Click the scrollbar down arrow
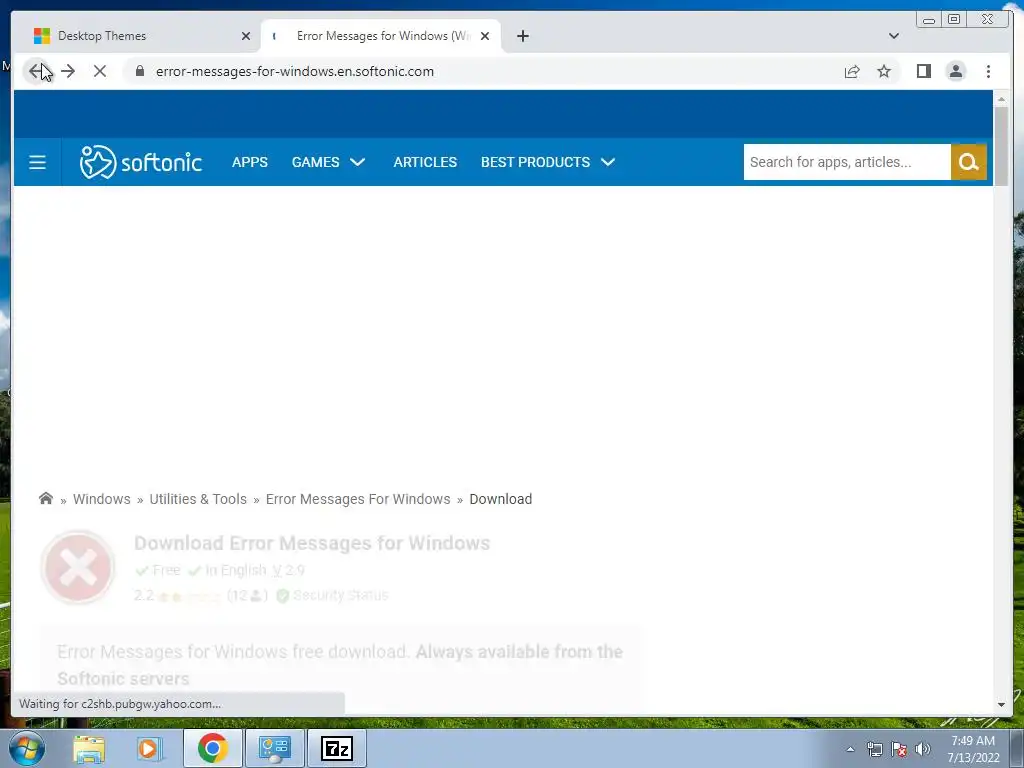 click(x=1001, y=705)
